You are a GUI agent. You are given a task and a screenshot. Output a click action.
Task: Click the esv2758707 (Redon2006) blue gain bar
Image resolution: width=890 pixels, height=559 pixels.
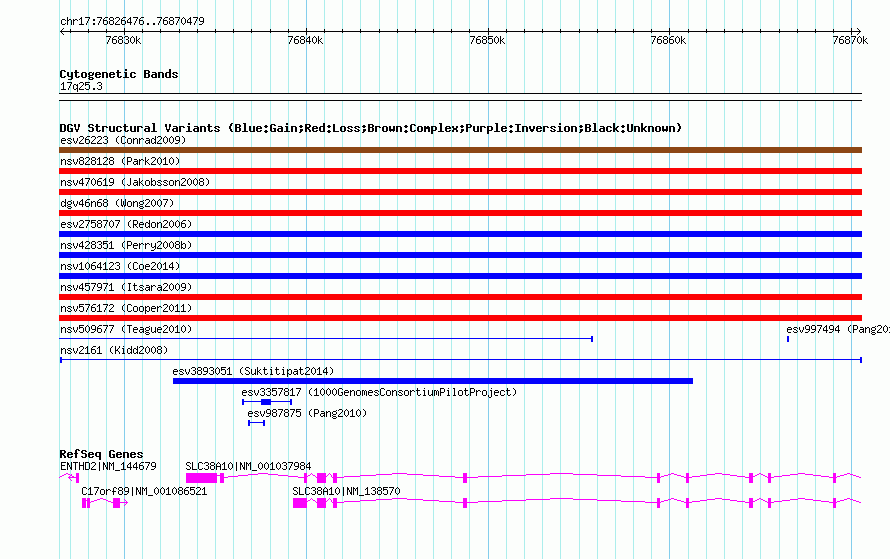click(460, 234)
